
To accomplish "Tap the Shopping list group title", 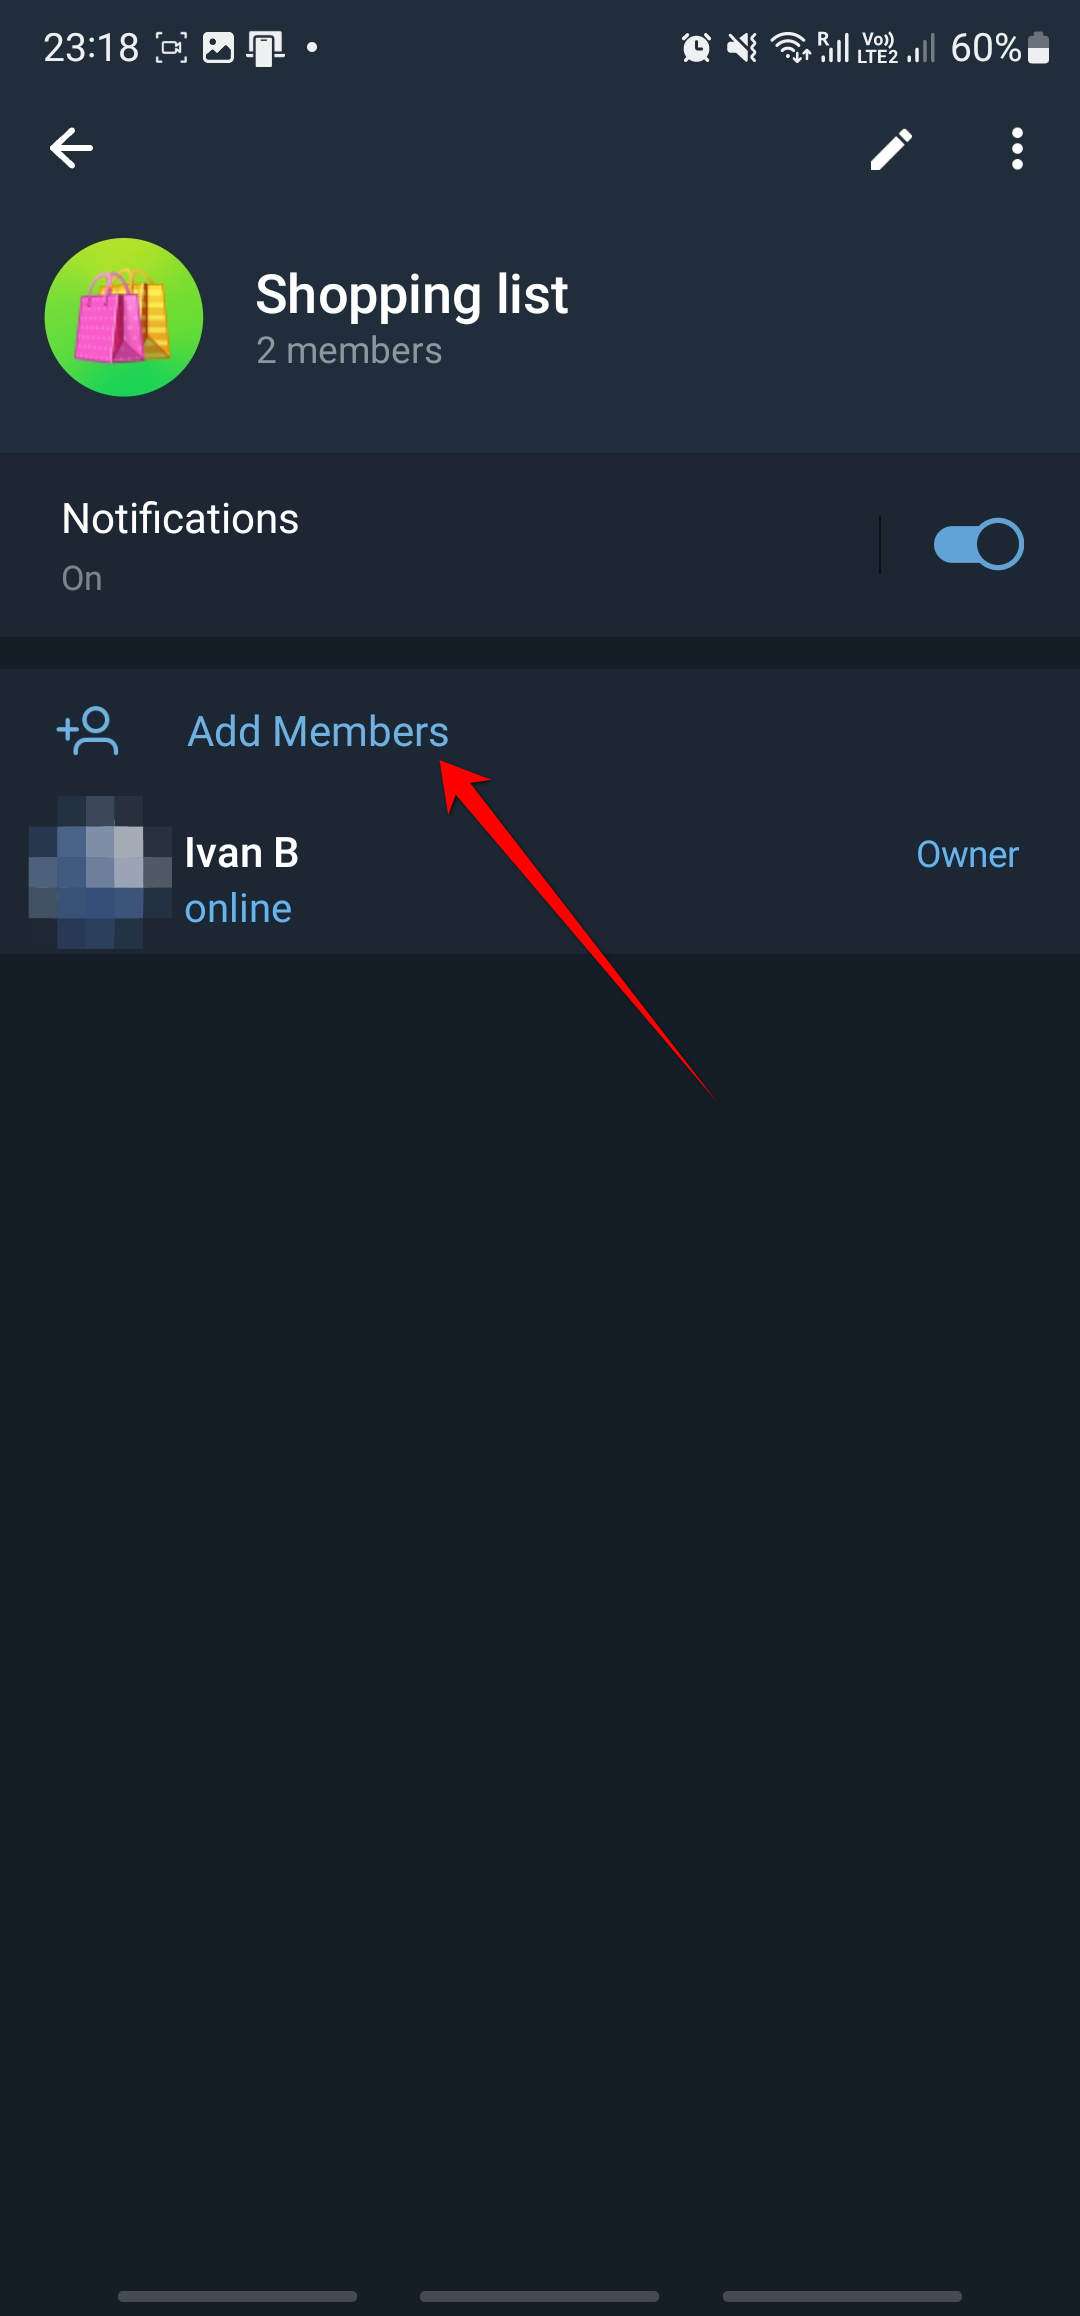I will tap(412, 295).
